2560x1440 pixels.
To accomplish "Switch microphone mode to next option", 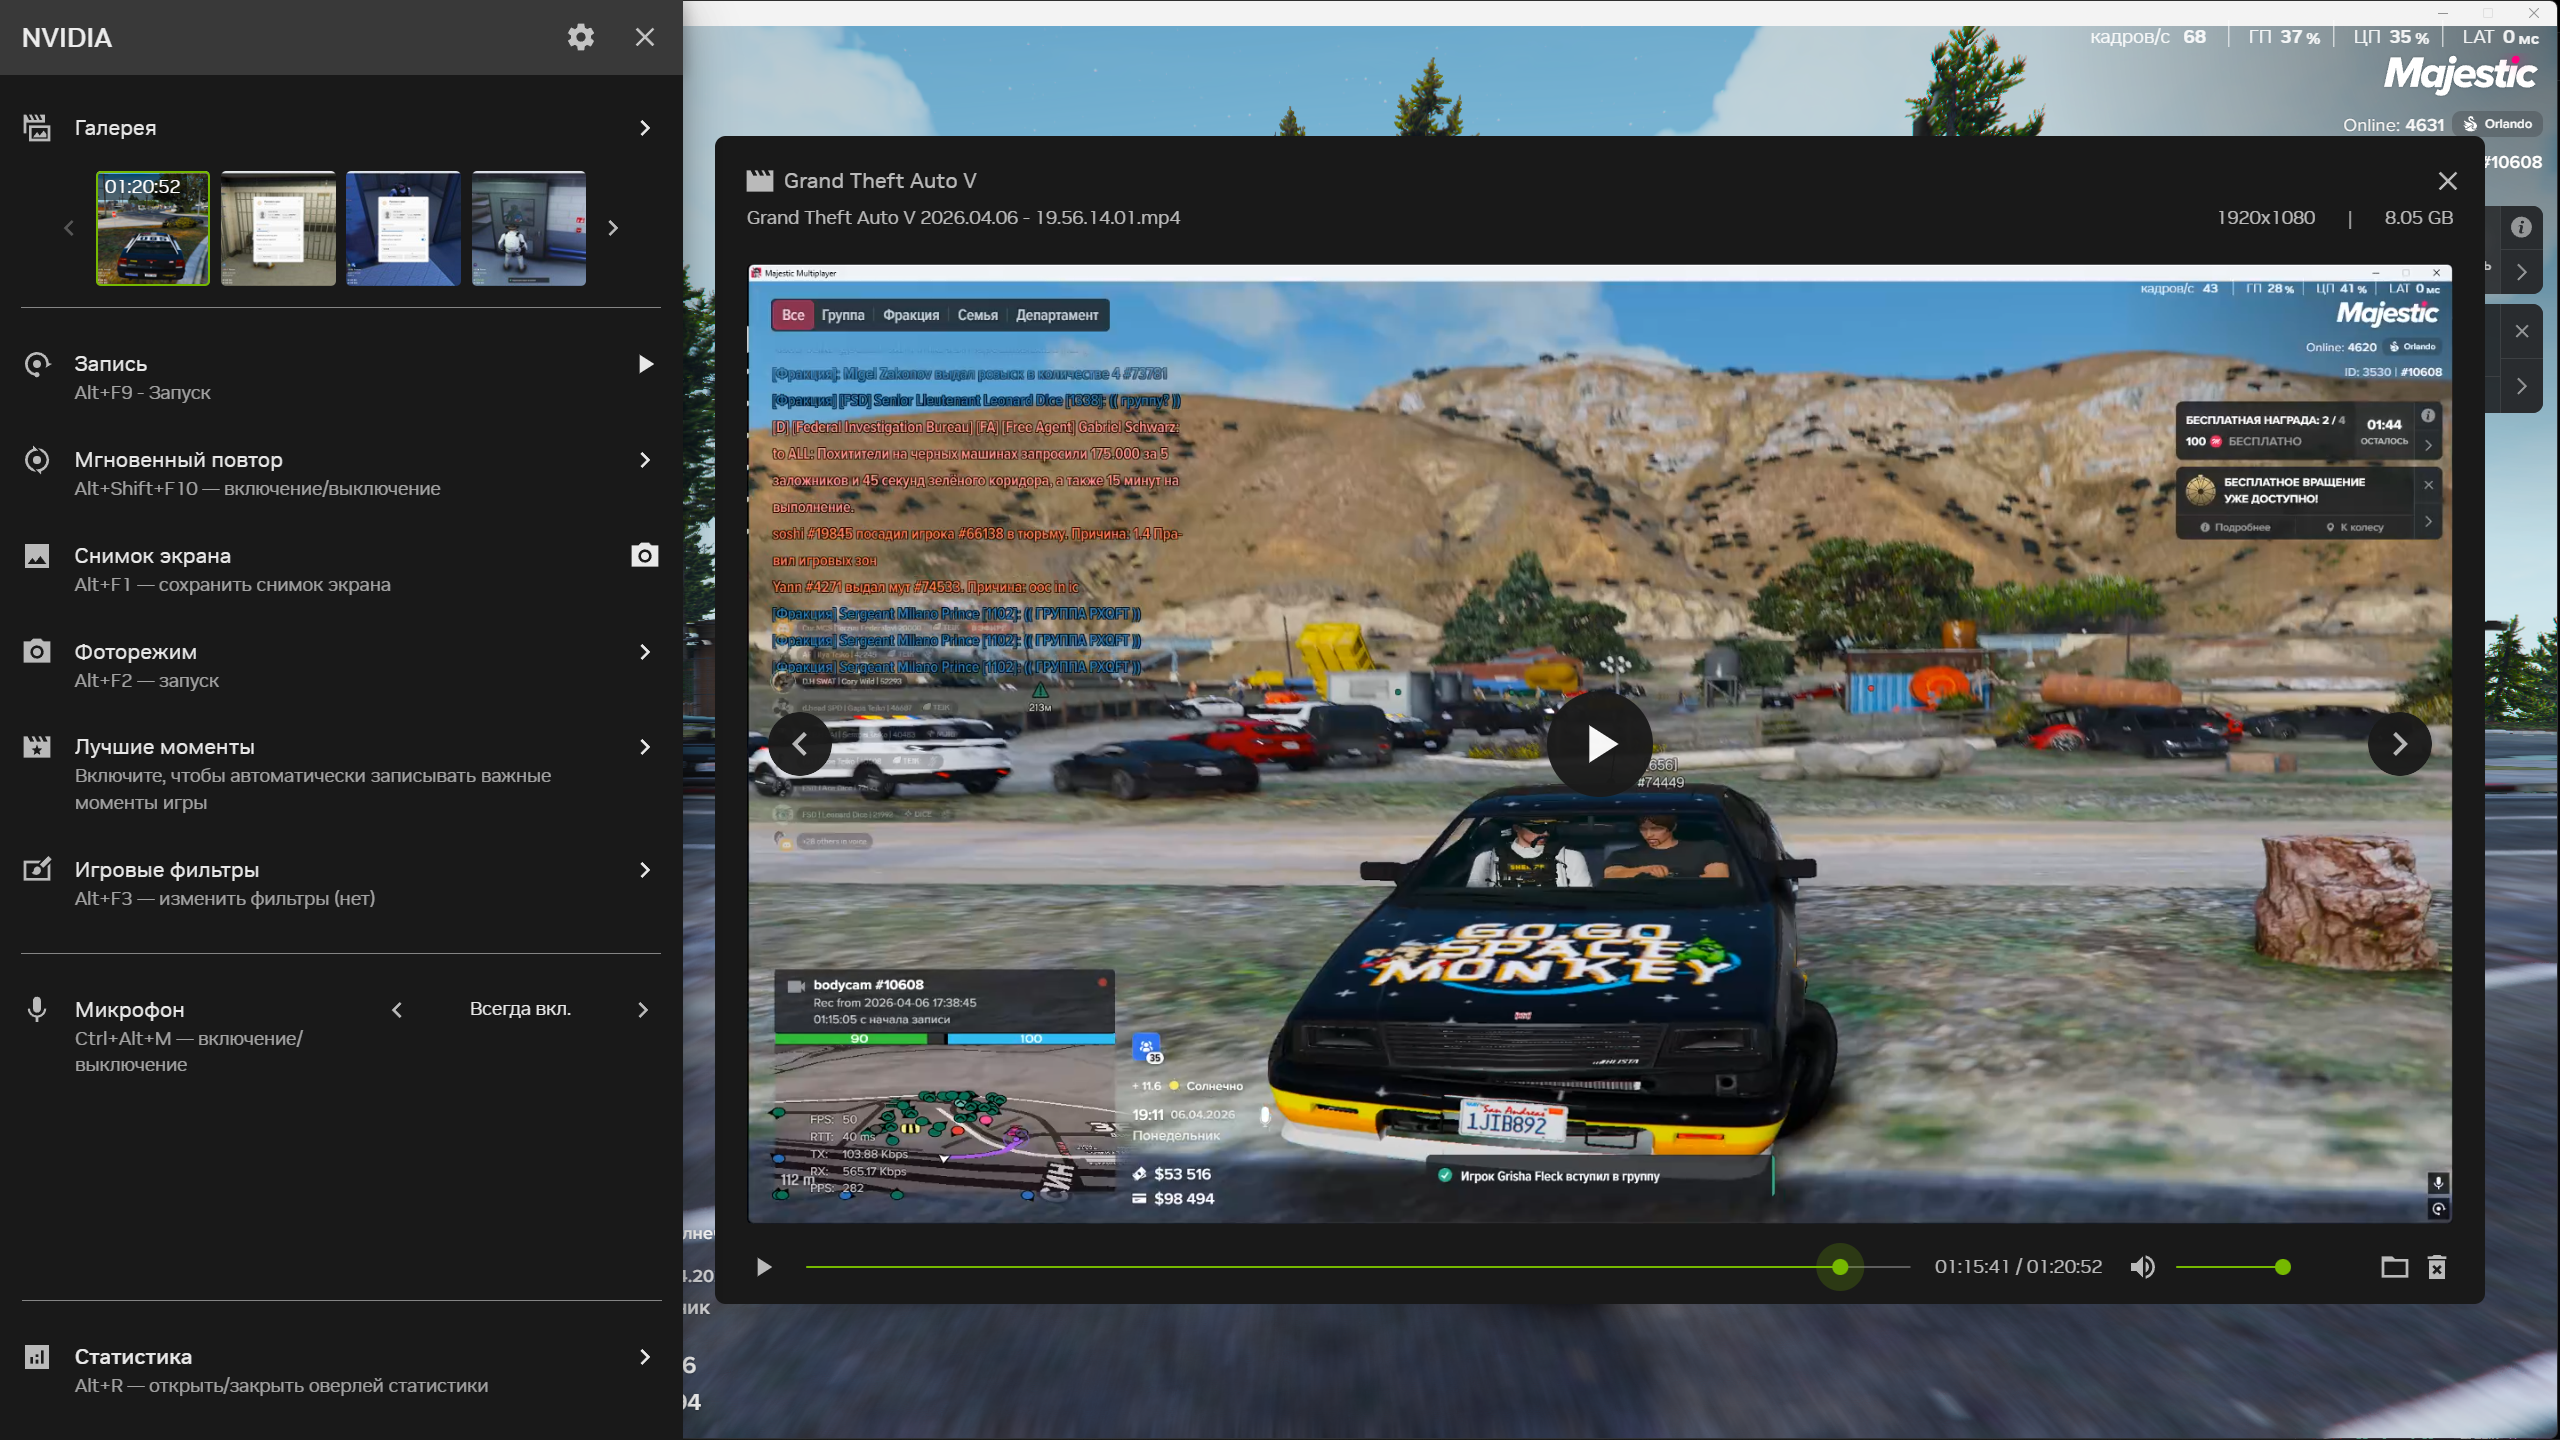I will [x=643, y=1010].
